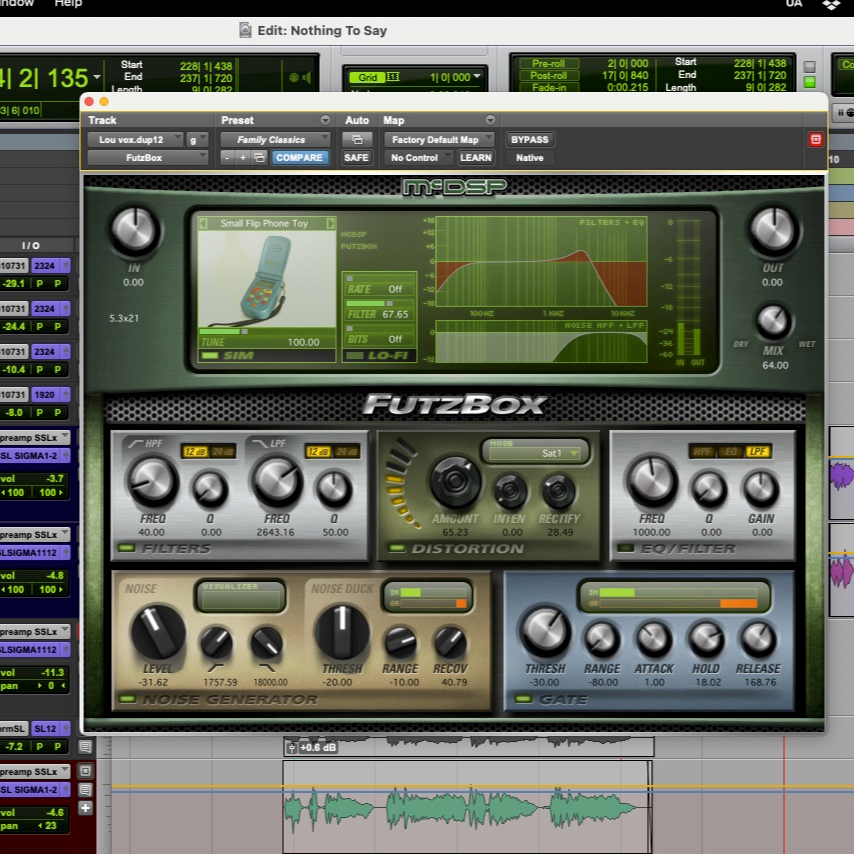Click the plus icon beside the pan 23 track
Screen dimensions: 854x854
(85, 808)
